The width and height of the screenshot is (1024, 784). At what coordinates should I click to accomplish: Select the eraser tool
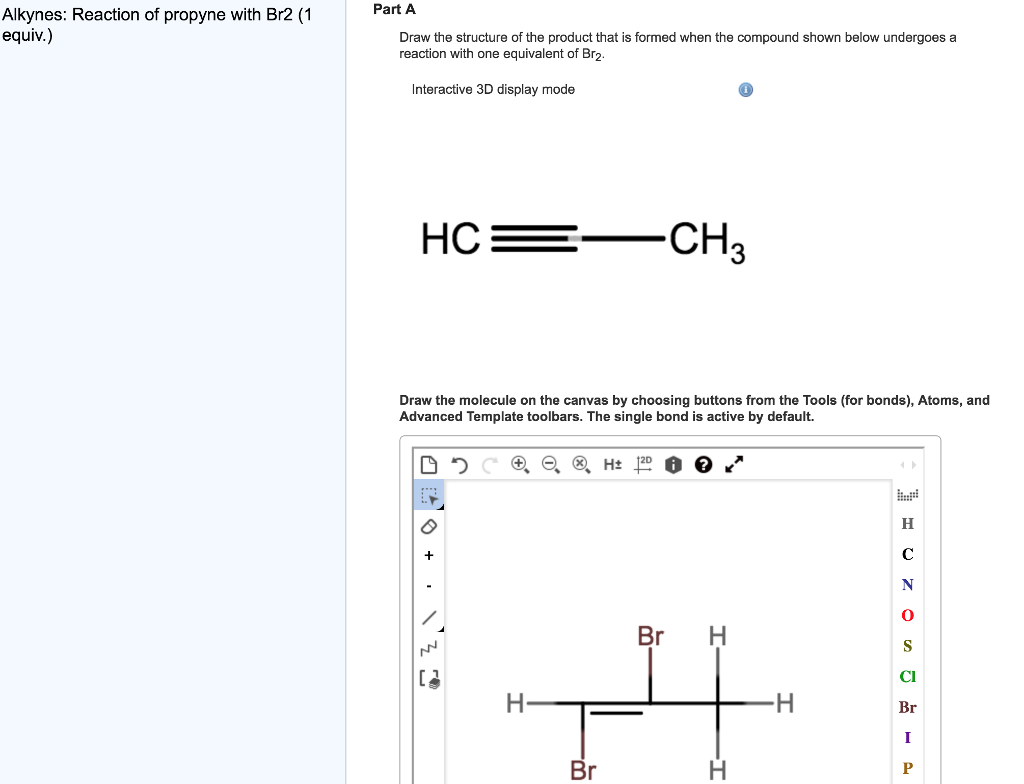429,524
